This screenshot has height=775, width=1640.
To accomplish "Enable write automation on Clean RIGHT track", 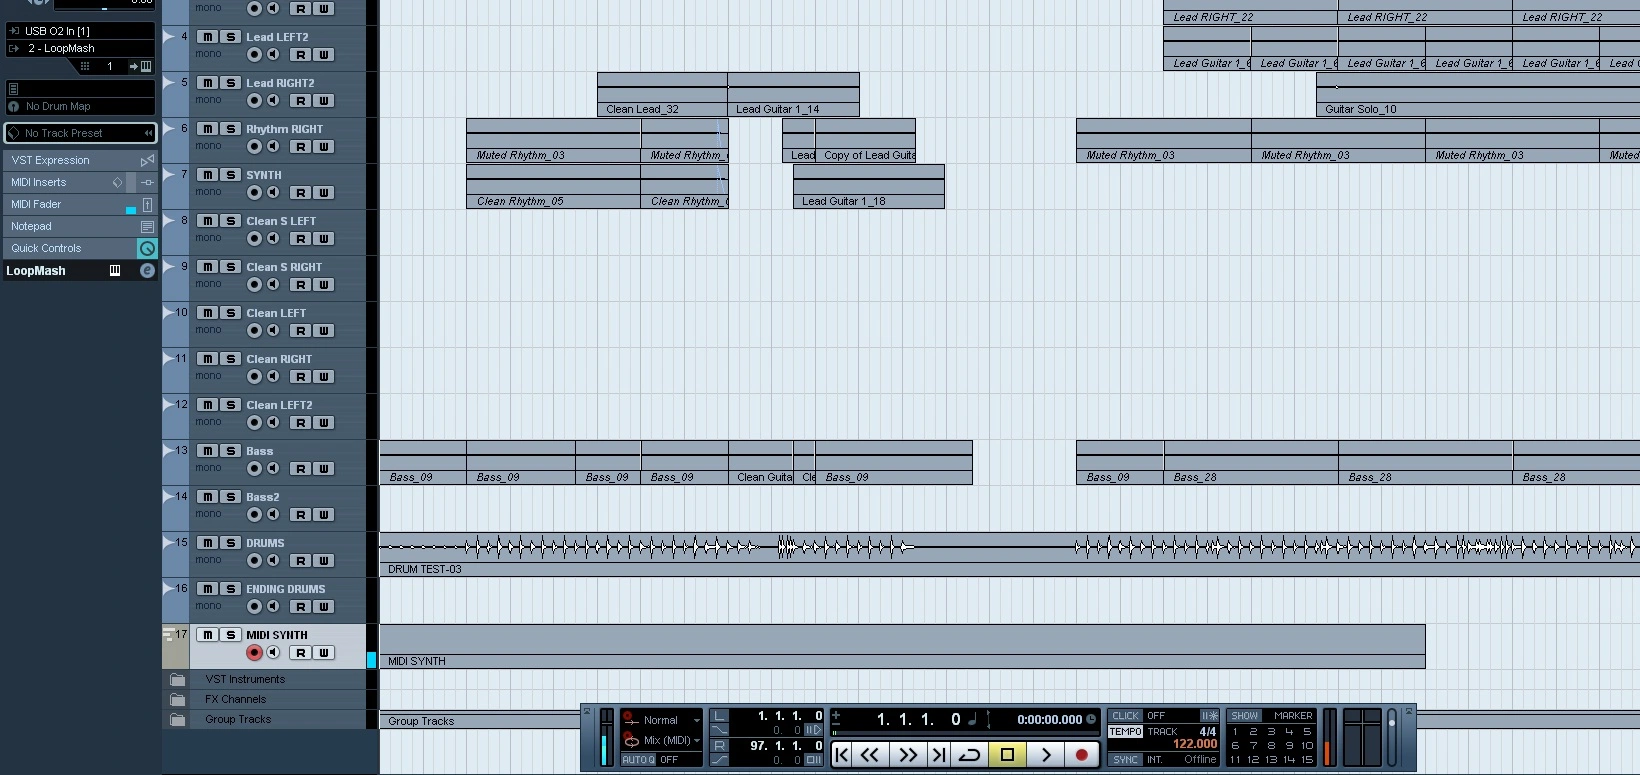I will pyautogui.click(x=323, y=377).
